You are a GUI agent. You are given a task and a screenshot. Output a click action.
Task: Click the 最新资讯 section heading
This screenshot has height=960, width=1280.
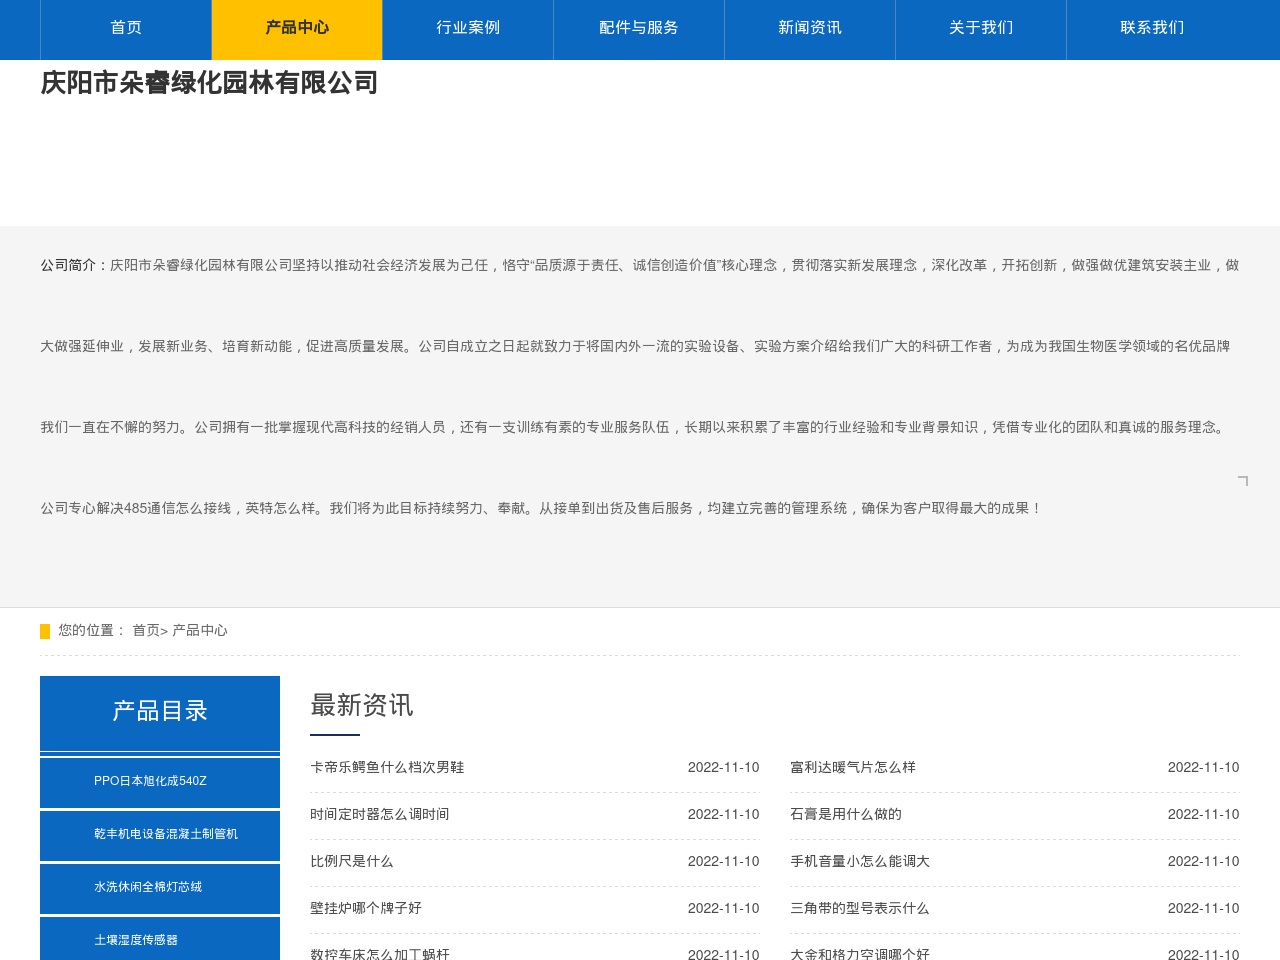point(362,705)
